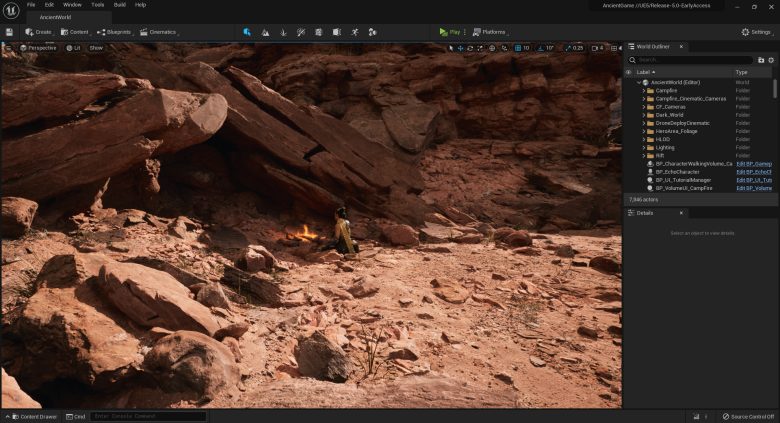This screenshot has height=423, width=780.
Task: Open the Lit shading mode dropdown
Action: click(x=73, y=48)
